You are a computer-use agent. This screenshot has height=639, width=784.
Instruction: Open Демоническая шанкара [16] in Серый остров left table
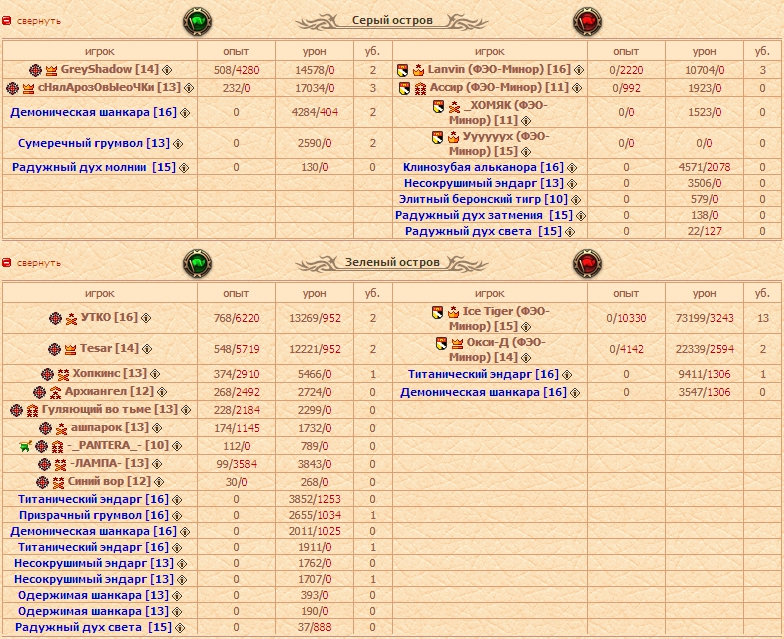coord(94,112)
